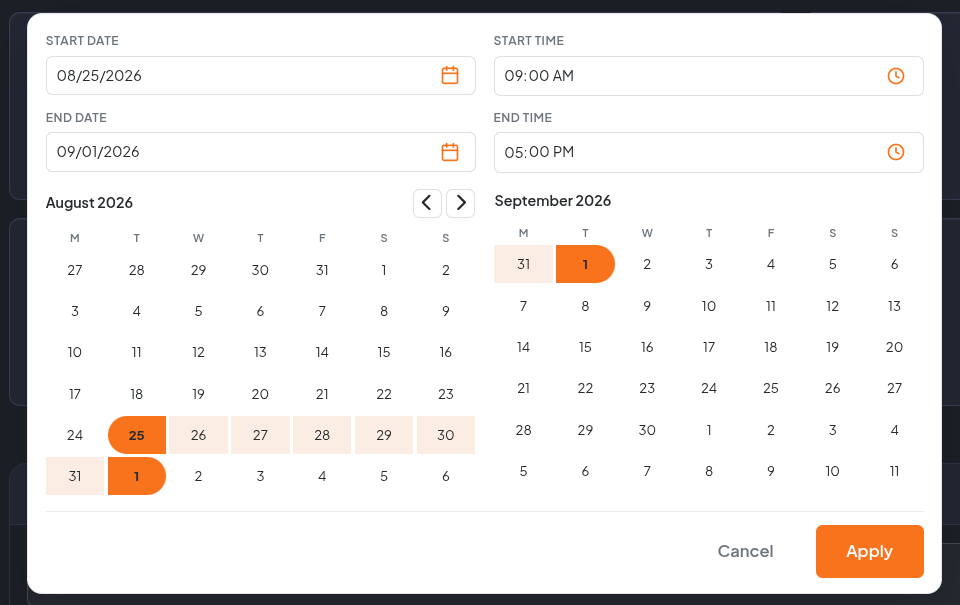960x605 pixels.
Task: Choose August 28 within the shaded range
Action: (322, 435)
